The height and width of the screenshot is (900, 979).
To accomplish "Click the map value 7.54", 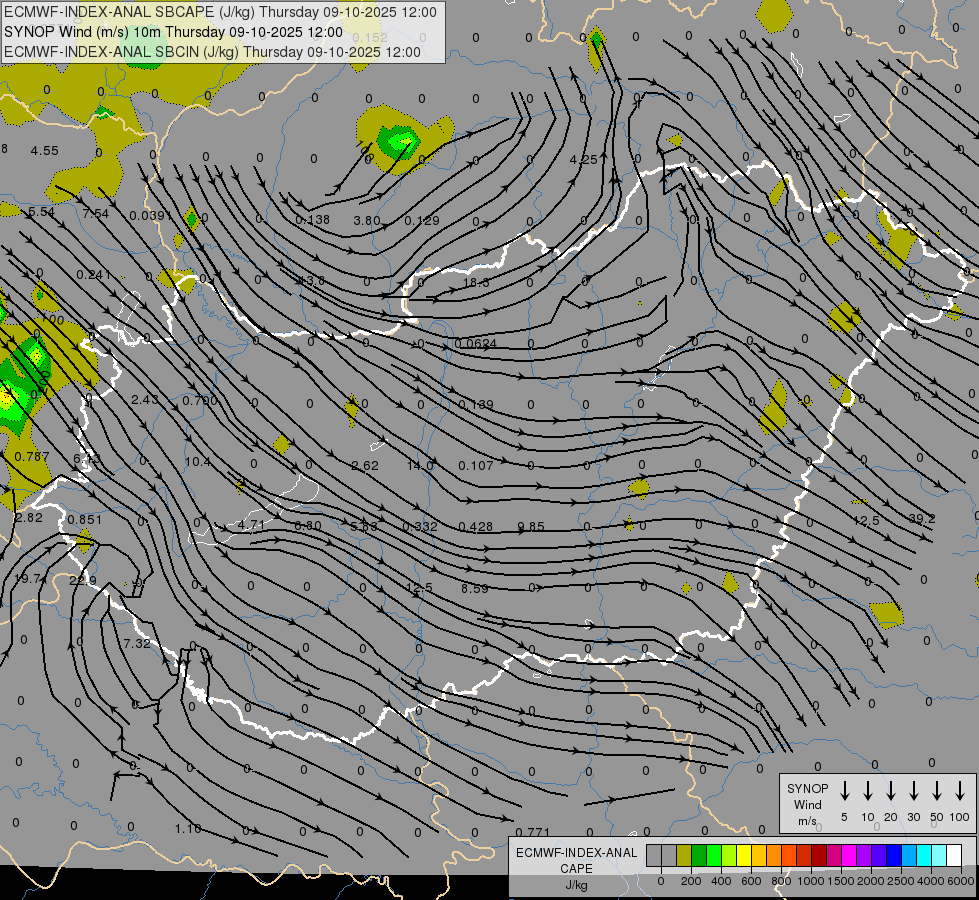I will tap(96, 213).
